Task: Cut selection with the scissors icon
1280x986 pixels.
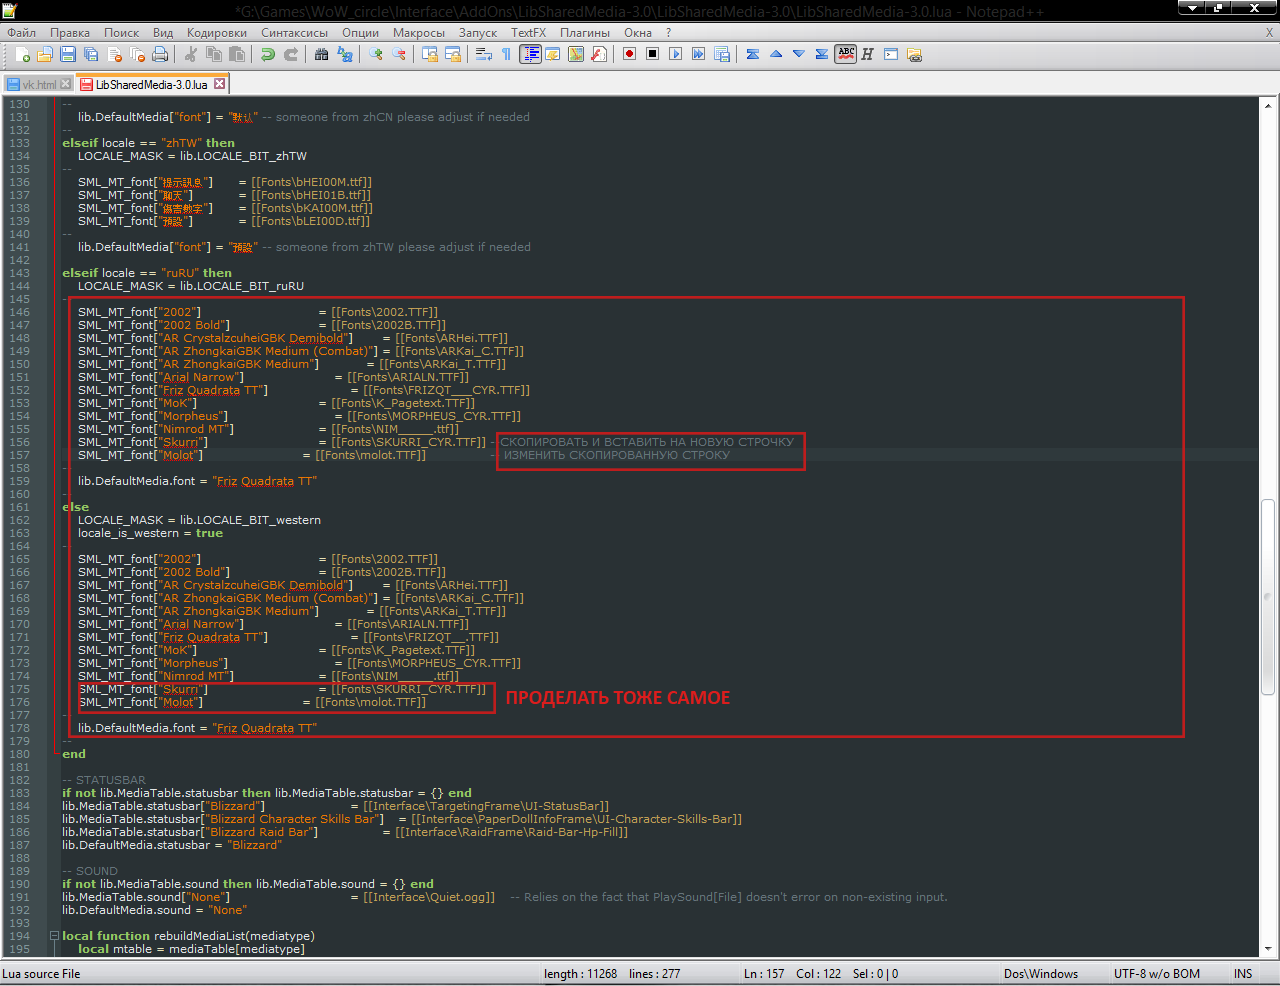Action: point(190,54)
